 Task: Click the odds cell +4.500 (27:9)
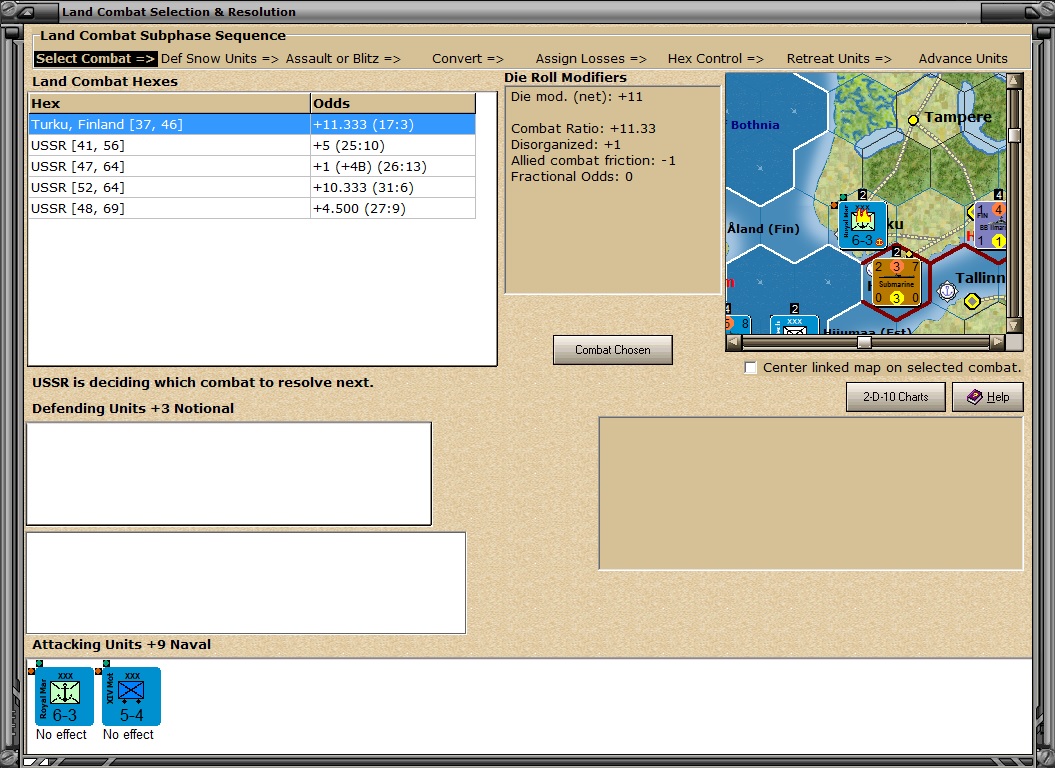(393, 208)
